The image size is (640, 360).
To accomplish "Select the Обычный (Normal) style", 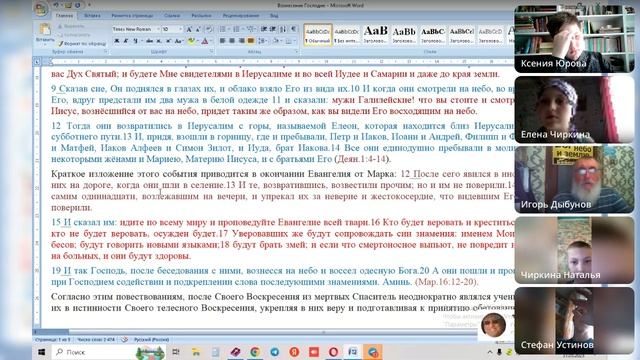I will click(x=318, y=35).
